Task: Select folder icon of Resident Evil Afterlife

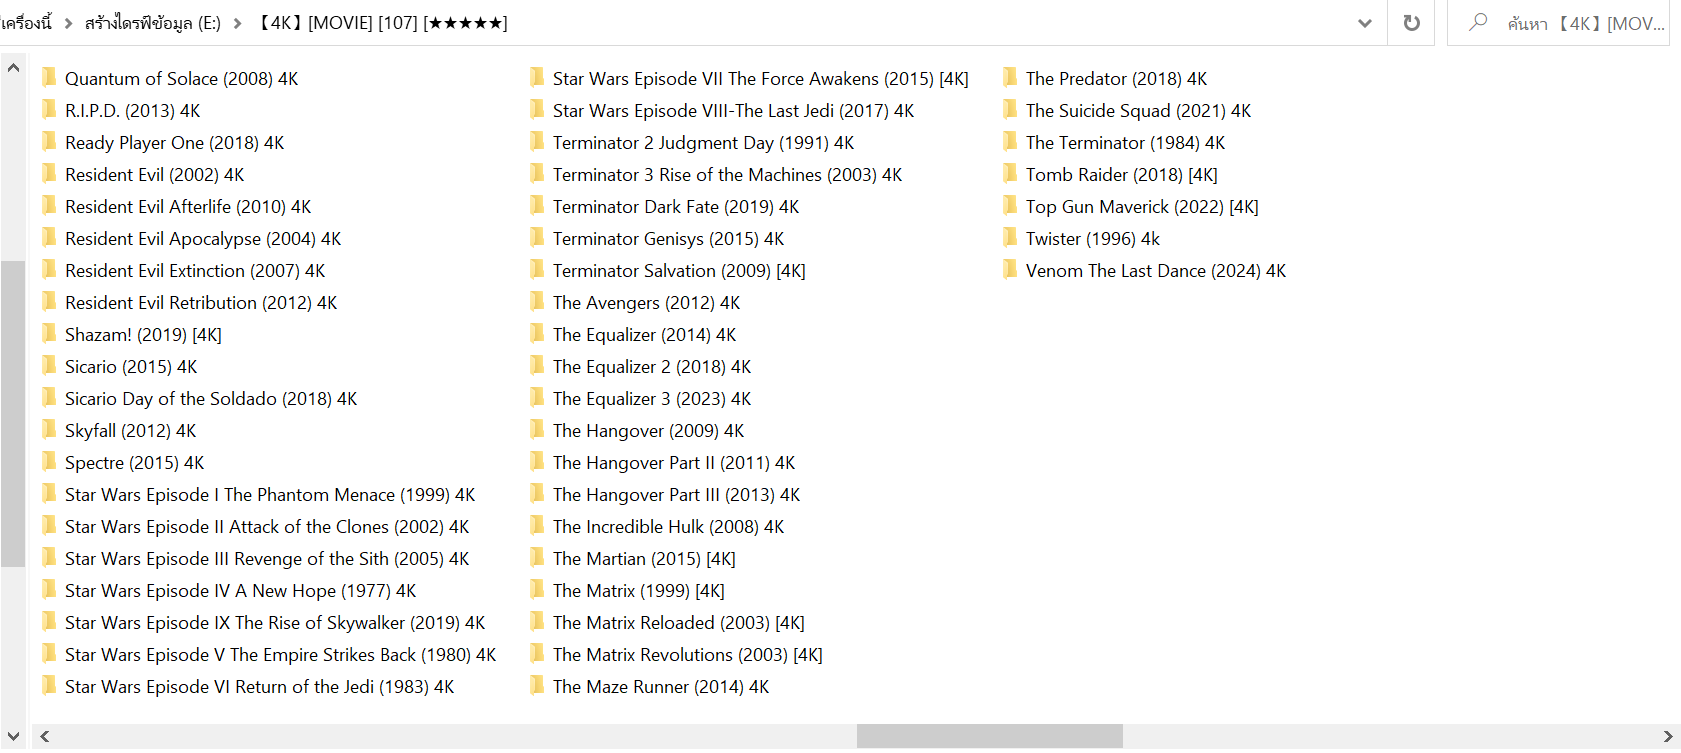Action: pos(49,206)
